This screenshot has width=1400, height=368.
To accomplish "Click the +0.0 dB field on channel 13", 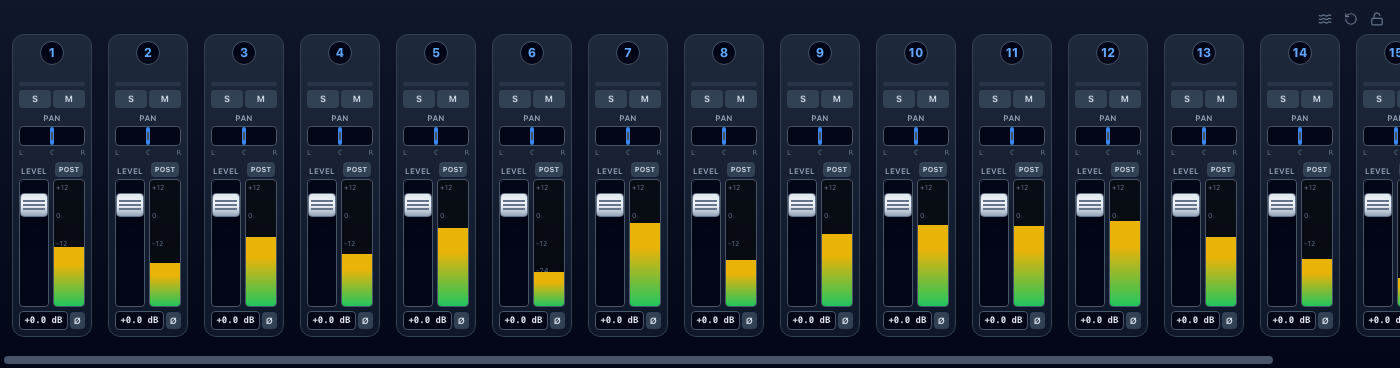I will point(1195,321).
